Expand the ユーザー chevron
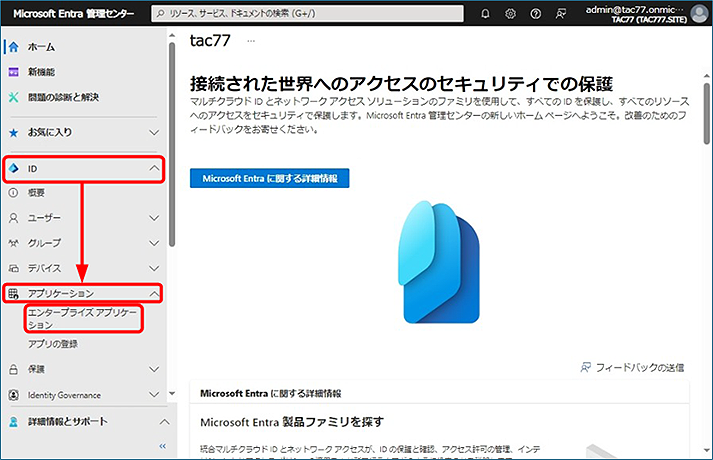The image size is (713, 460). (x=154, y=218)
